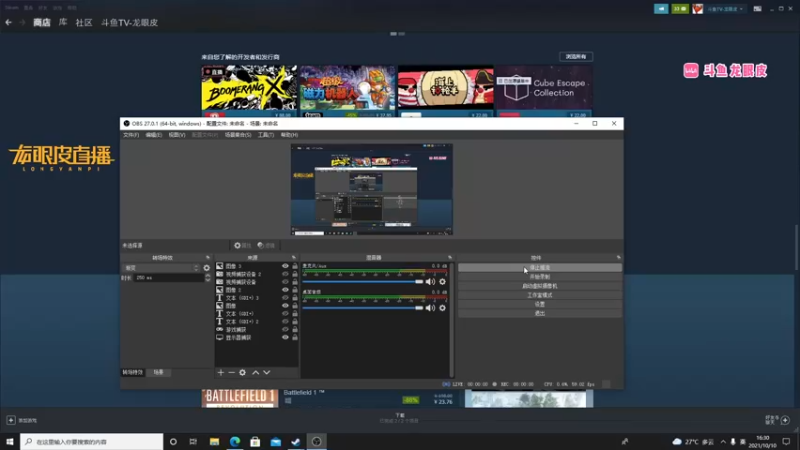The height and width of the screenshot is (450, 800).
Task: Click Steam add game plus icon
Action: [x=11, y=420]
